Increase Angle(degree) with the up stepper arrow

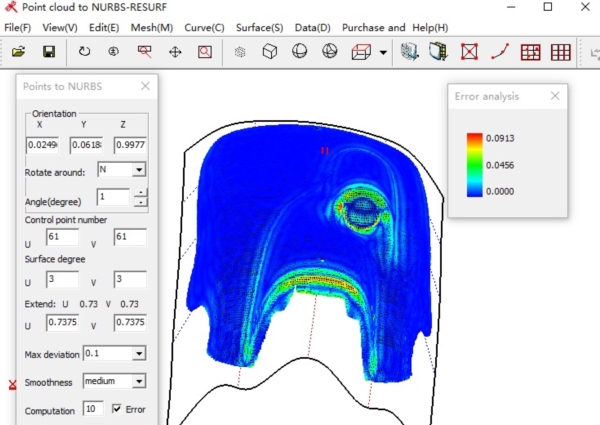tap(140, 192)
